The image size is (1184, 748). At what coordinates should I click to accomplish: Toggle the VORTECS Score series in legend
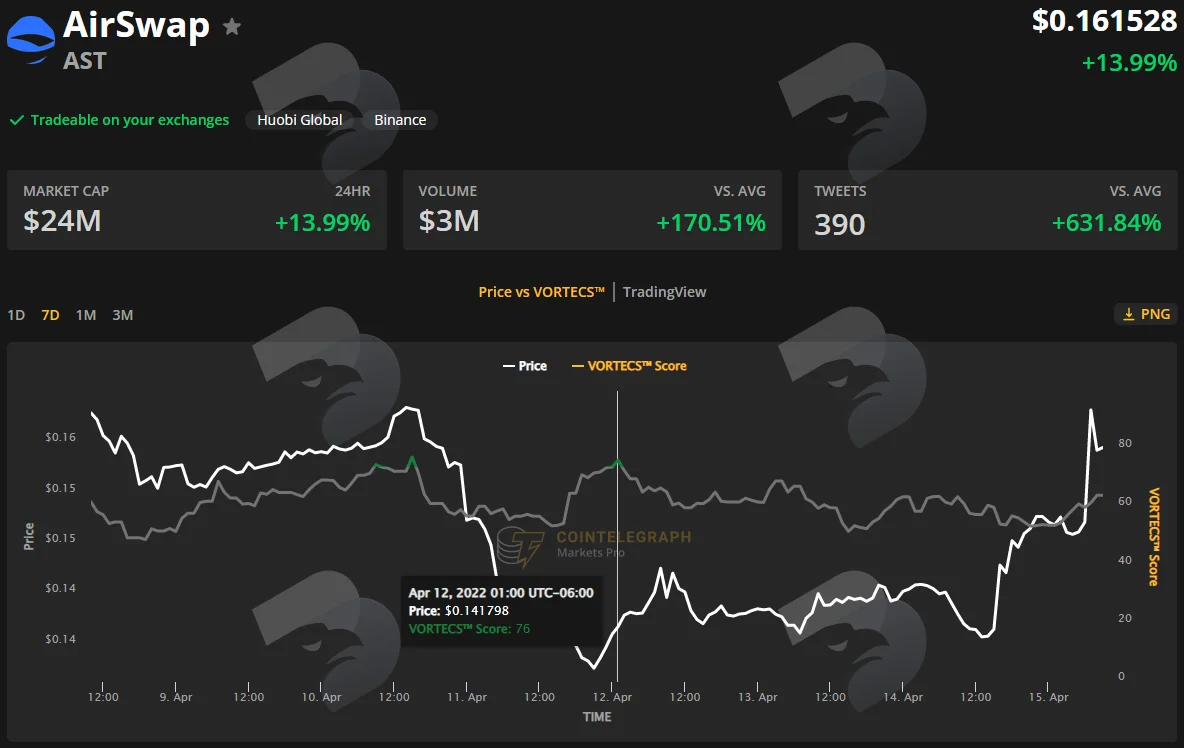[x=629, y=366]
